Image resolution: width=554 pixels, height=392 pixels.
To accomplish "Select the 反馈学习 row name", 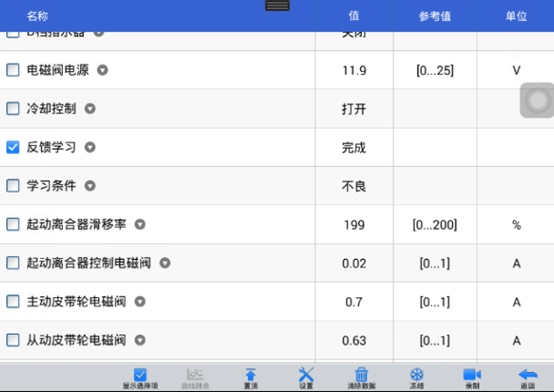I will pyautogui.click(x=52, y=147).
